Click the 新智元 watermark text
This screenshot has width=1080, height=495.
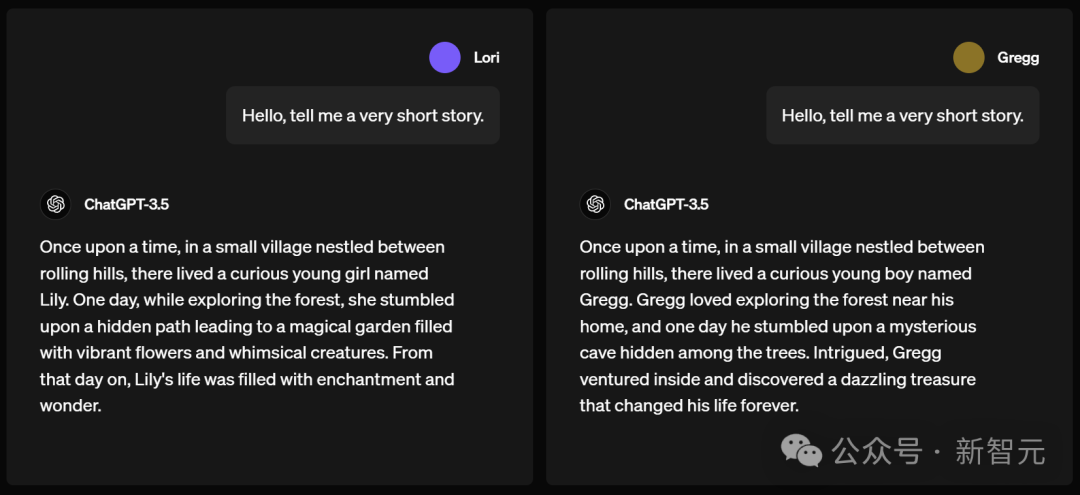1000,452
